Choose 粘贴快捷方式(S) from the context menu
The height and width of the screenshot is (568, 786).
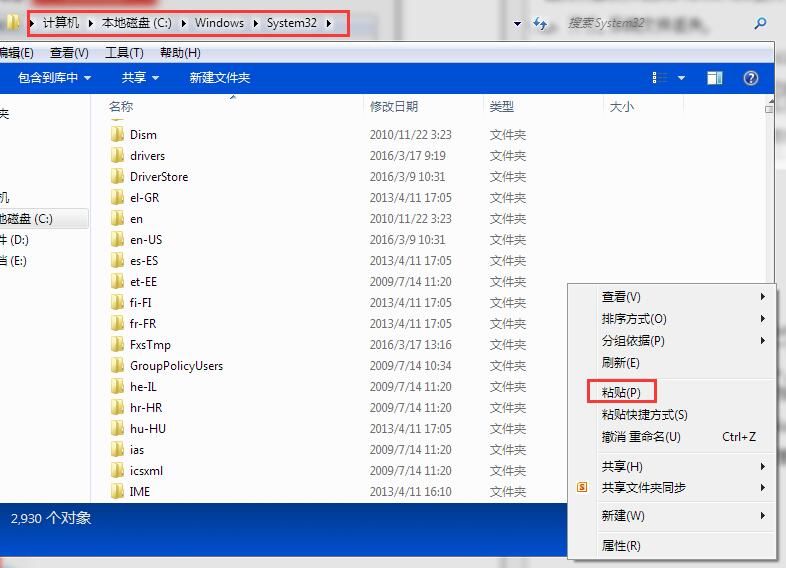tap(645, 415)
